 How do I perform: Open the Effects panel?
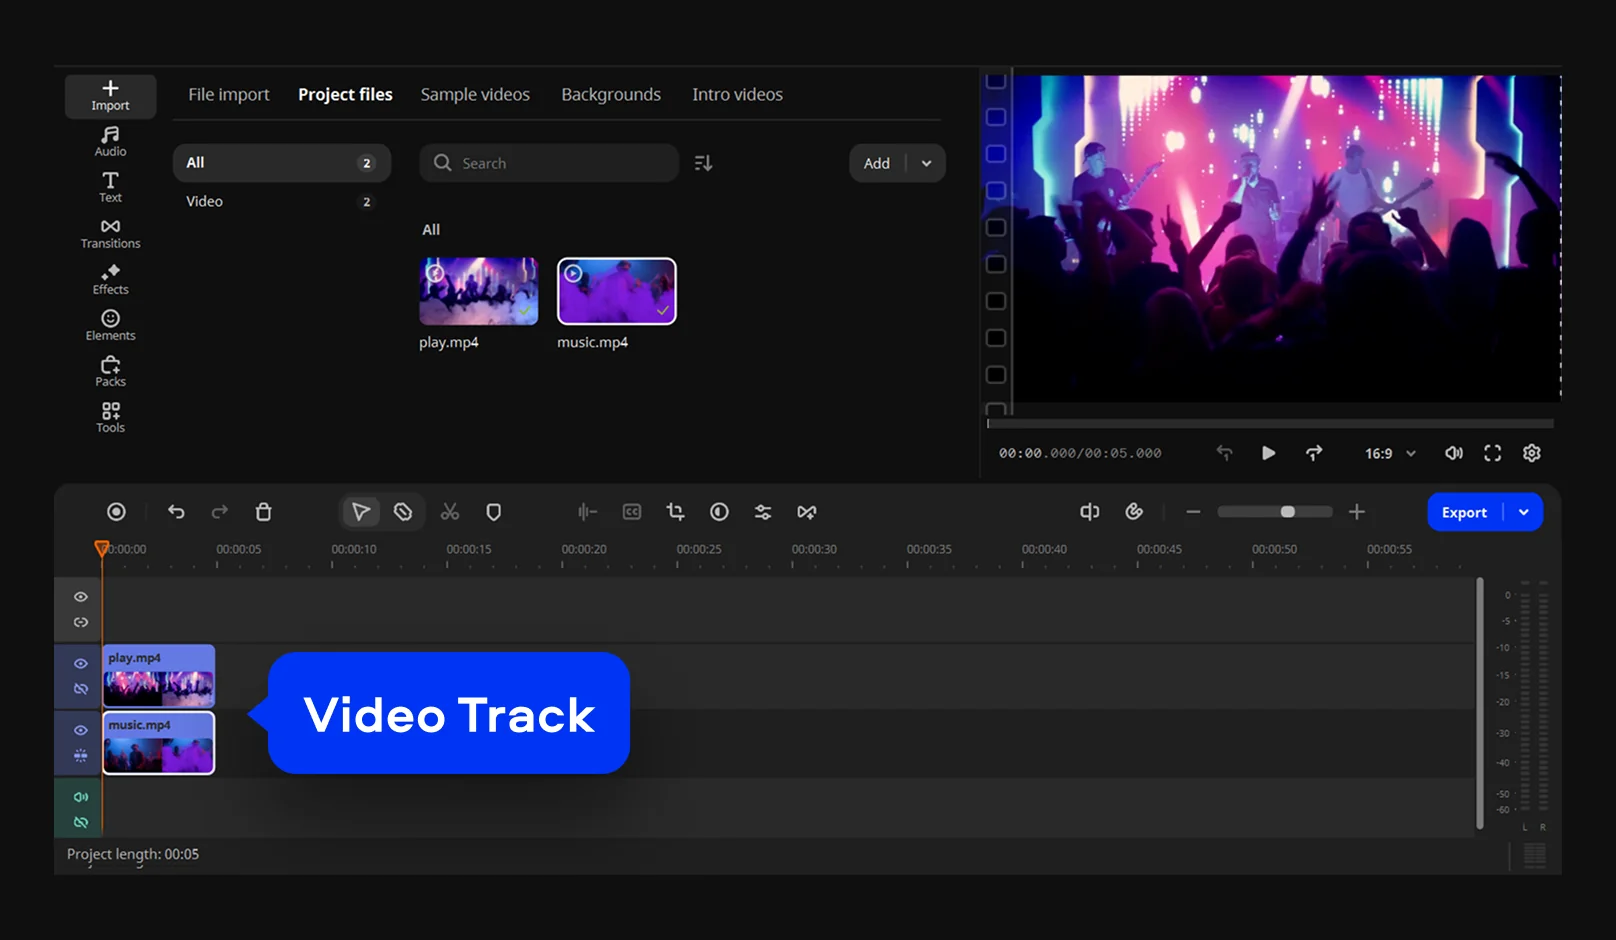point(110,279)
